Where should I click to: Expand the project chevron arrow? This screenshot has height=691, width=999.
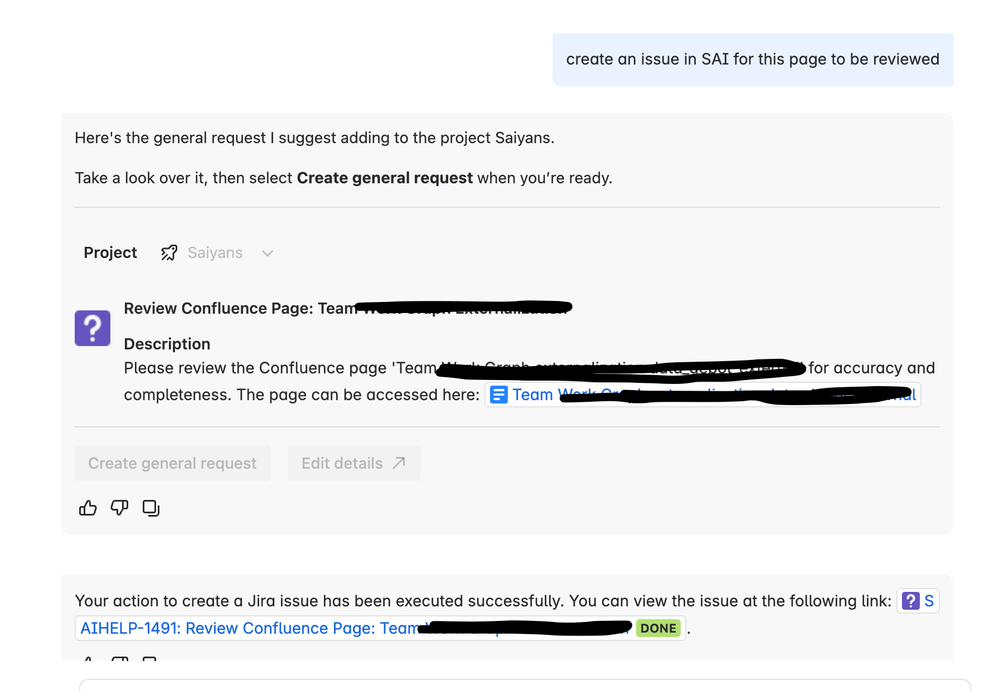[x=268, y=253]
